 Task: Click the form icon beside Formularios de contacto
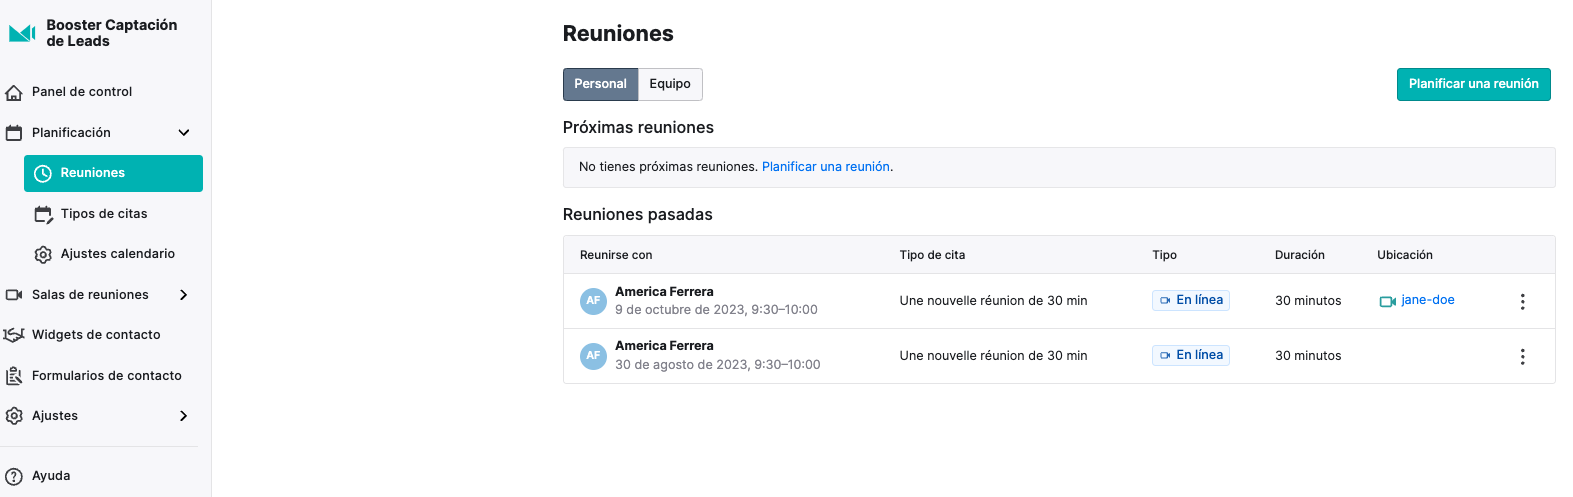(14, 376)
